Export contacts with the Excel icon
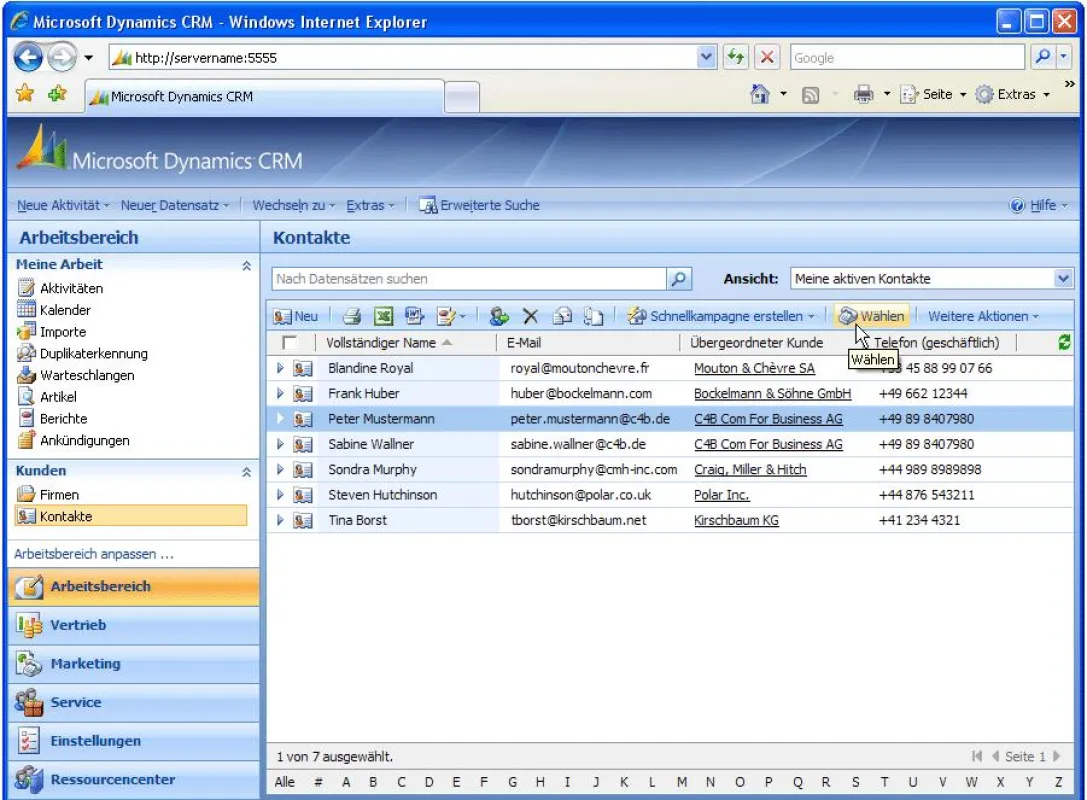The image size is (1087, 800). click(383, 317)
